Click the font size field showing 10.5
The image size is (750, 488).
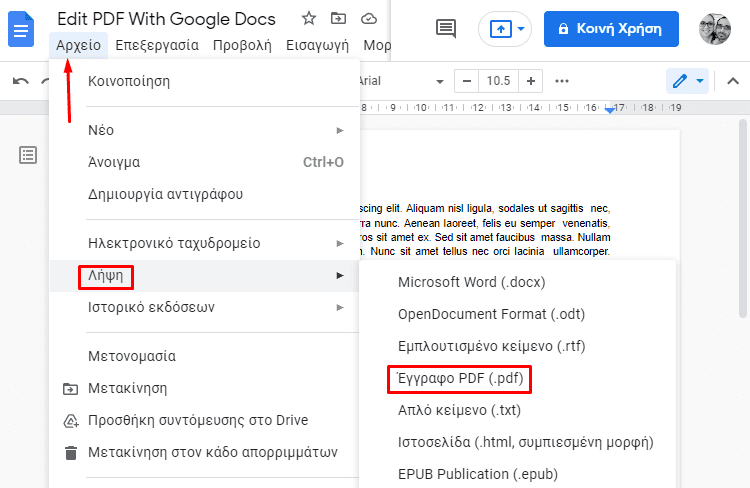pyautogui.click(x=498, y=81)
